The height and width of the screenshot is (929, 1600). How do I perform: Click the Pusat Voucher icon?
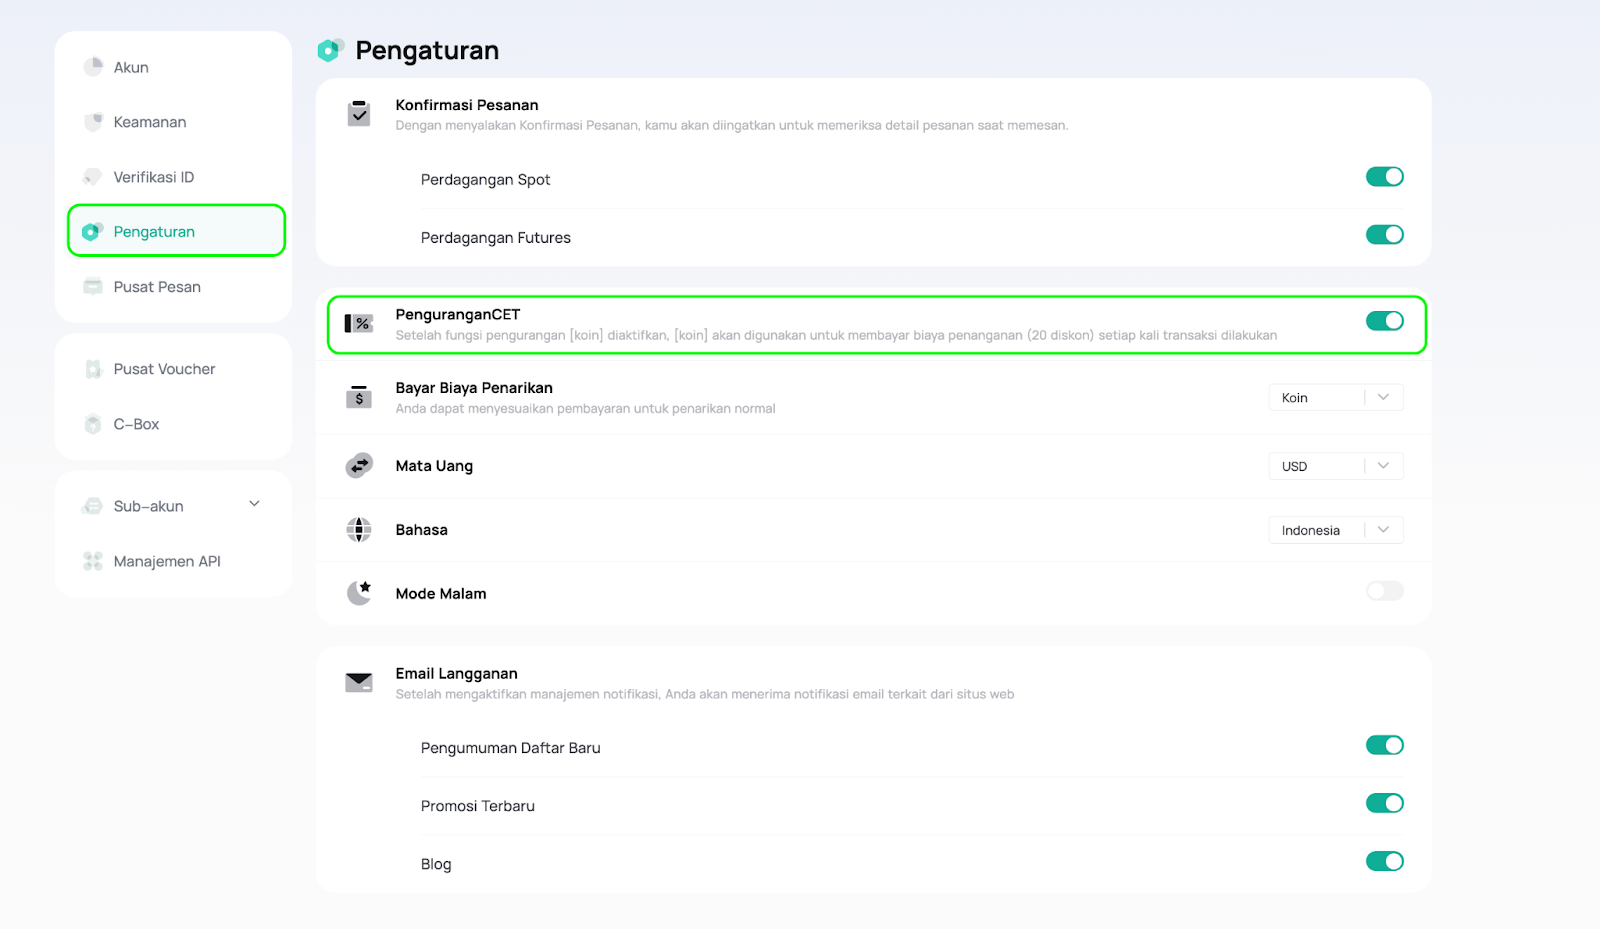(93, 369)
